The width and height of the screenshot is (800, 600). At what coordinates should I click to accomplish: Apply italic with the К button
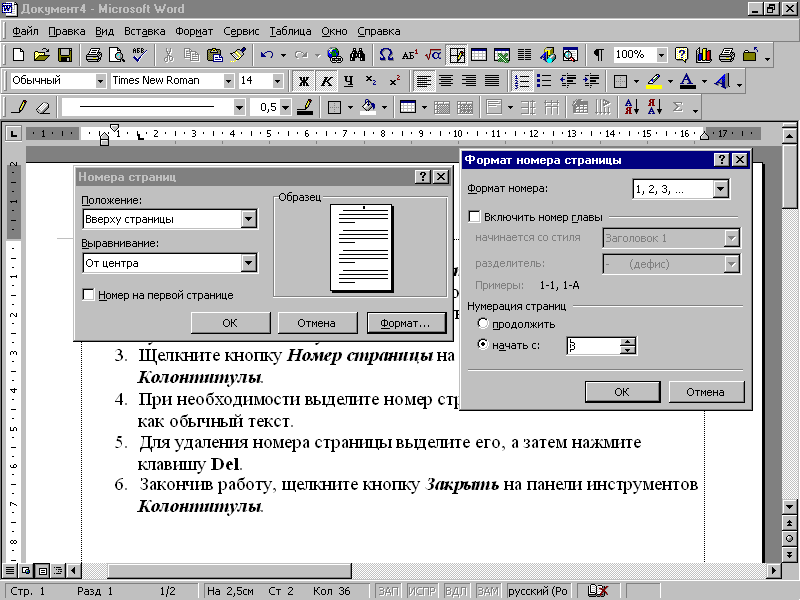click(x=327, y=81)
